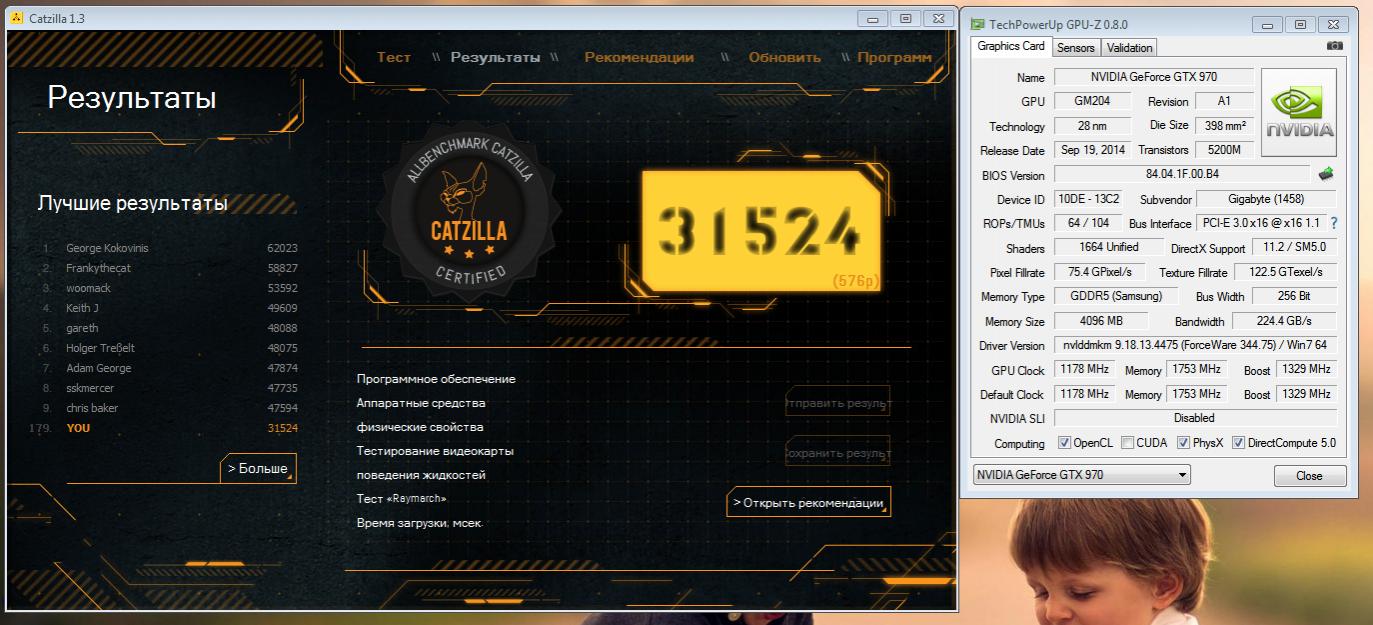Toggle the OpenCL checkbox
The height and width of the screenshot is (625, 1373).
coord(1065,443)
